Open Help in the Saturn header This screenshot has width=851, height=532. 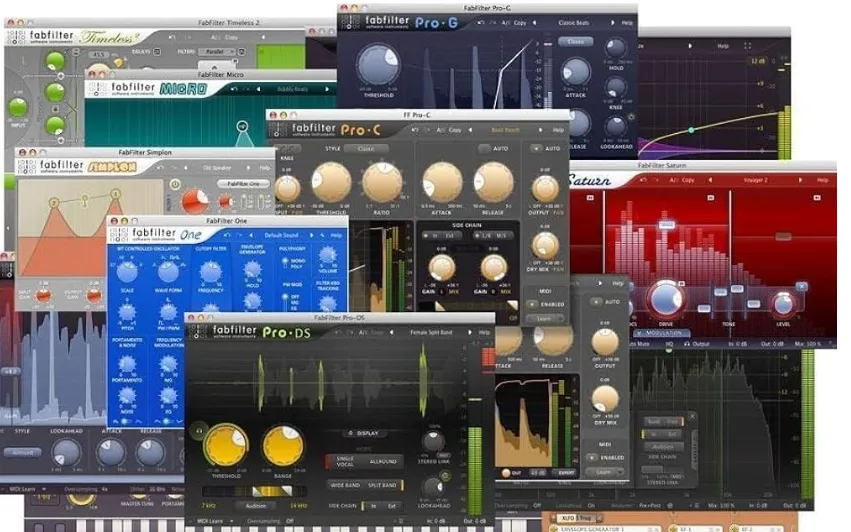(822, 180)
